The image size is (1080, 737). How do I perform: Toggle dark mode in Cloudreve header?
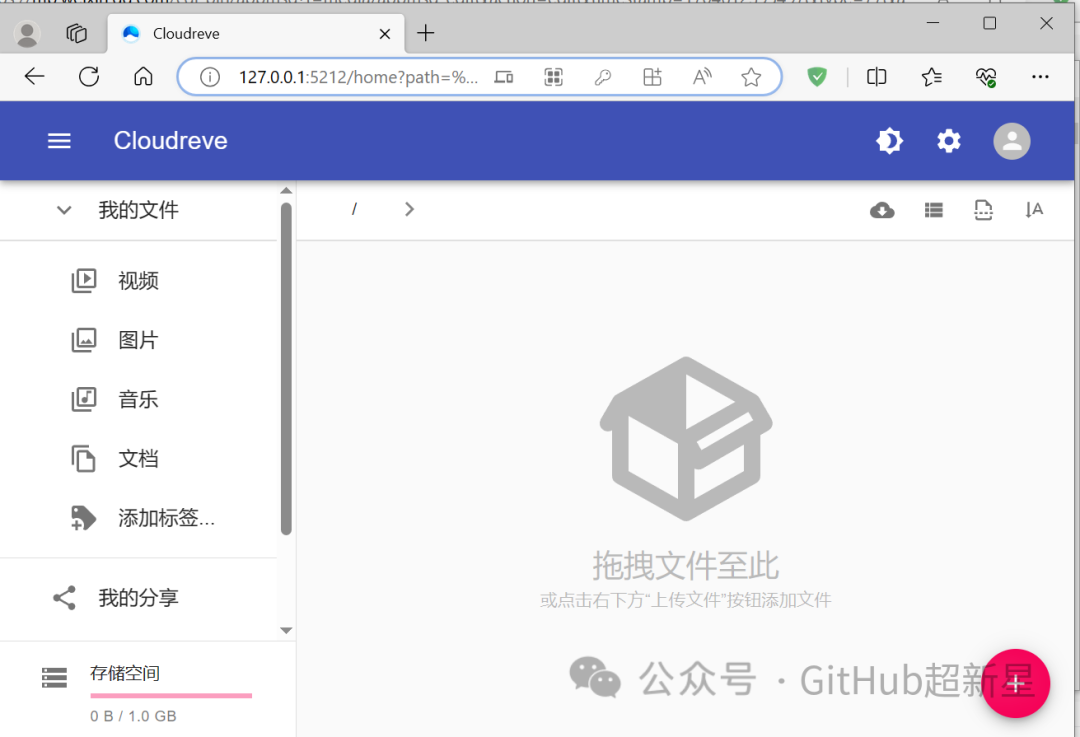tap(889, 141)
